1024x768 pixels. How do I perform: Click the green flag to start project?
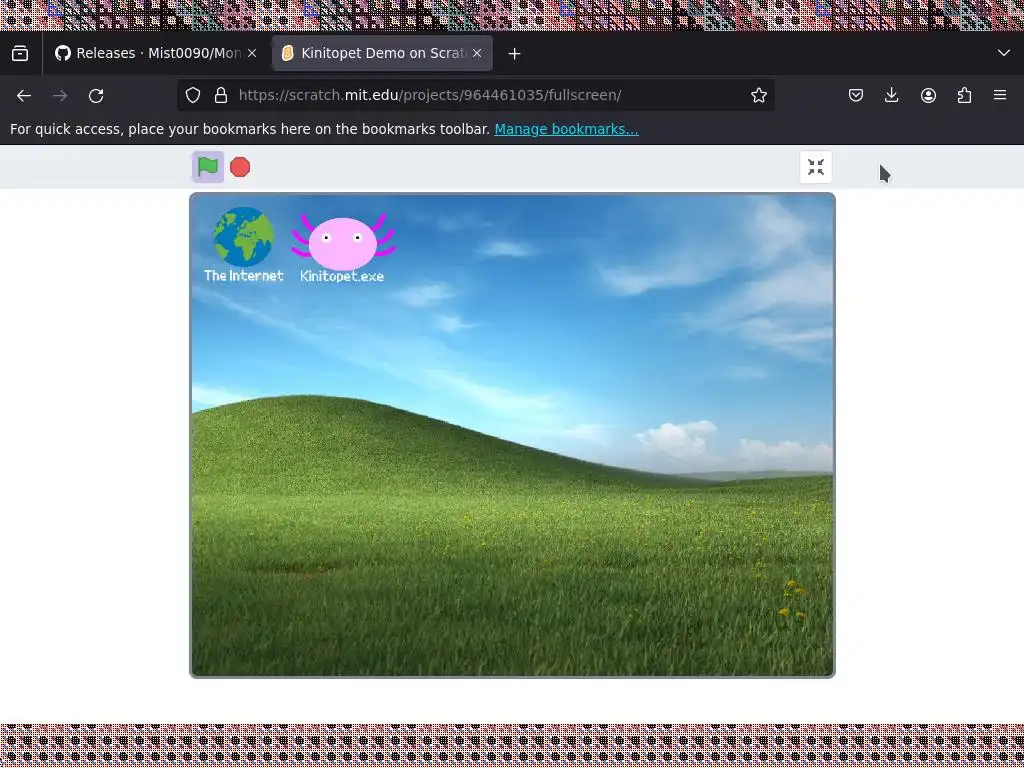point(208,167)
